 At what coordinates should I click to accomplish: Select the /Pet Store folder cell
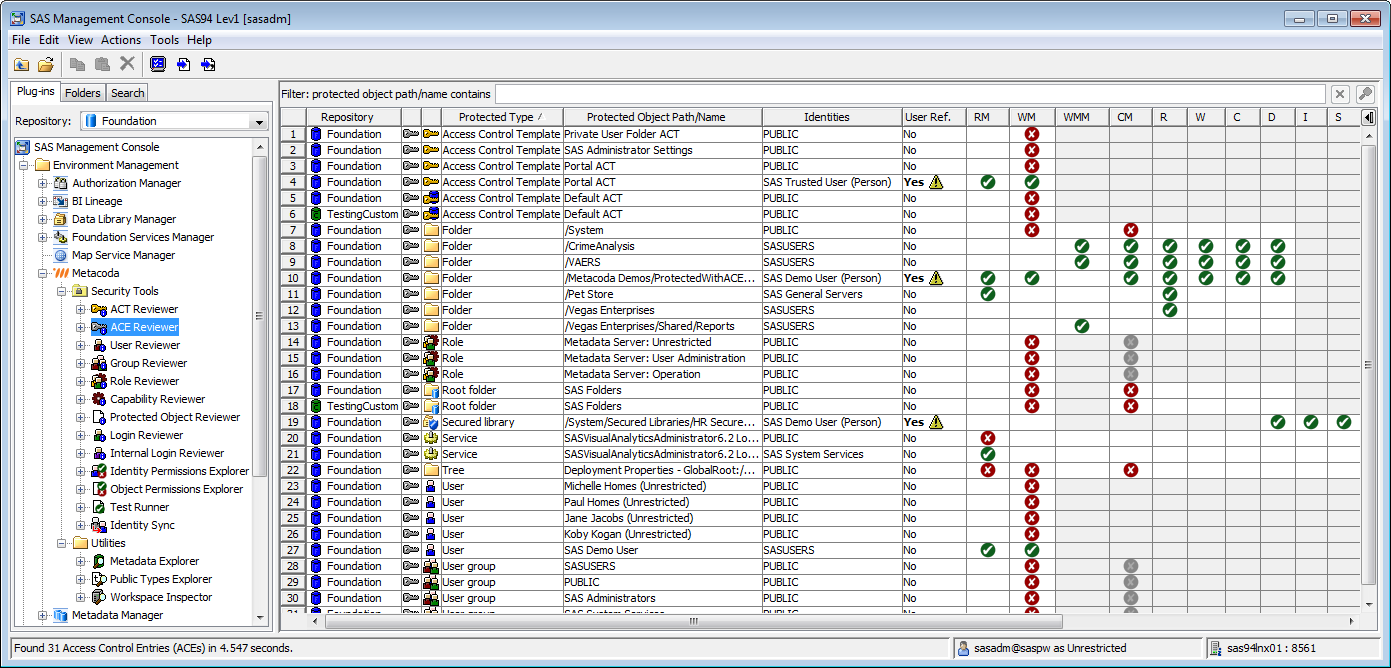[x=662, y=294]
